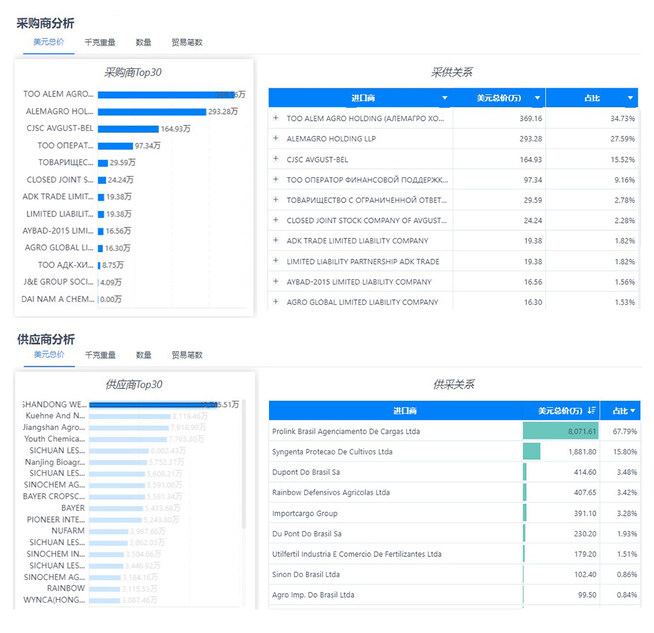Select 数量 tab under 供应商分析
The width and height of the screenshot is (654, 633).
pyautogui.click(x=143, y=355)
